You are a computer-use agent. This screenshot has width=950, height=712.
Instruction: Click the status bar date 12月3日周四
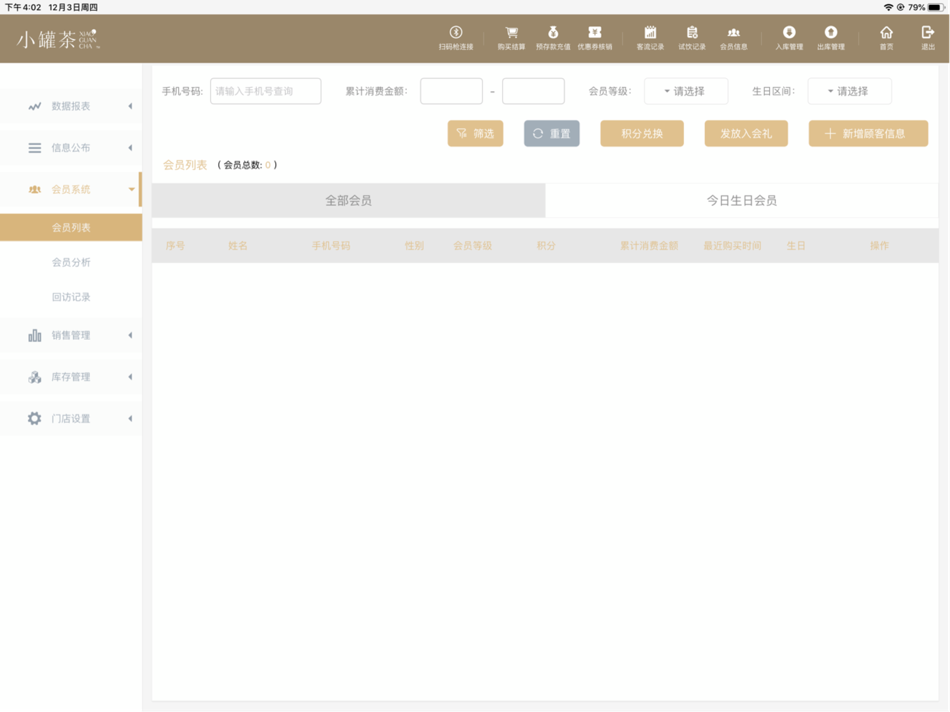(73, 7)
